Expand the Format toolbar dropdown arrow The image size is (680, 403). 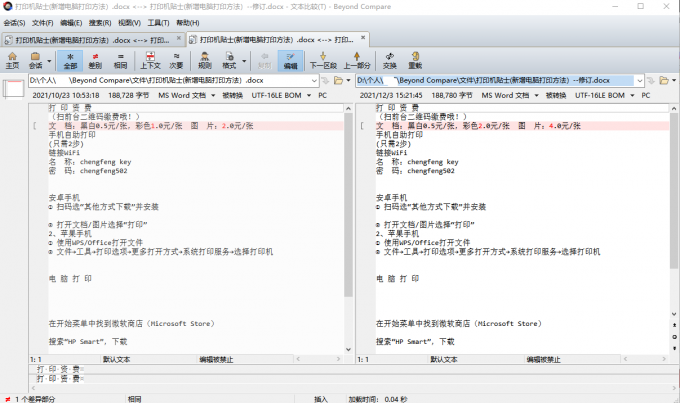pos(244,60)
